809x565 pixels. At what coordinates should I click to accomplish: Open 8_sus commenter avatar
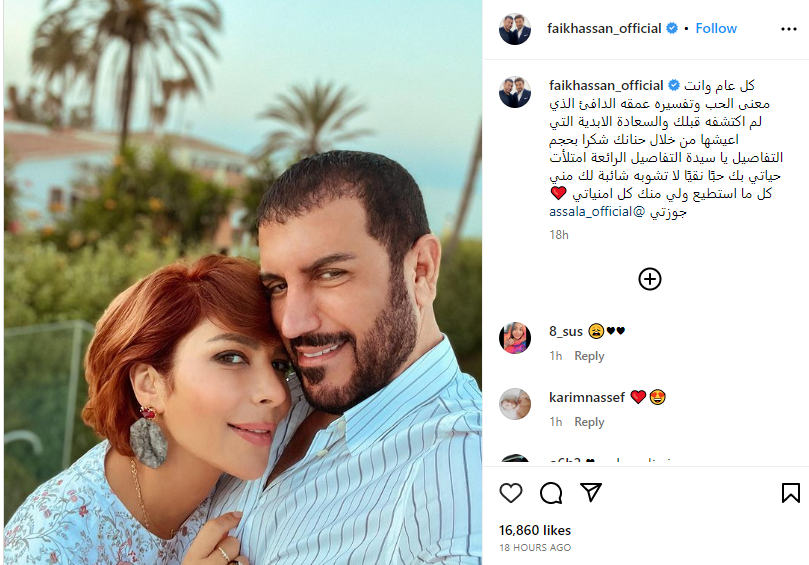tap(515, 338)
